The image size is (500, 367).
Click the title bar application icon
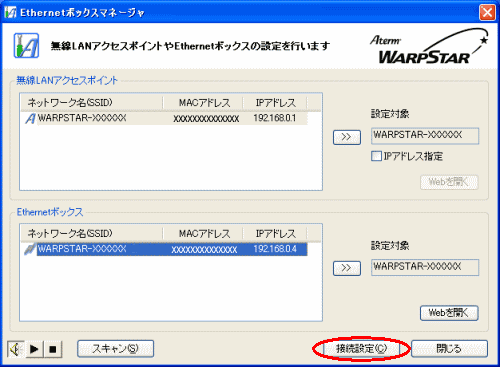(10, 12)
